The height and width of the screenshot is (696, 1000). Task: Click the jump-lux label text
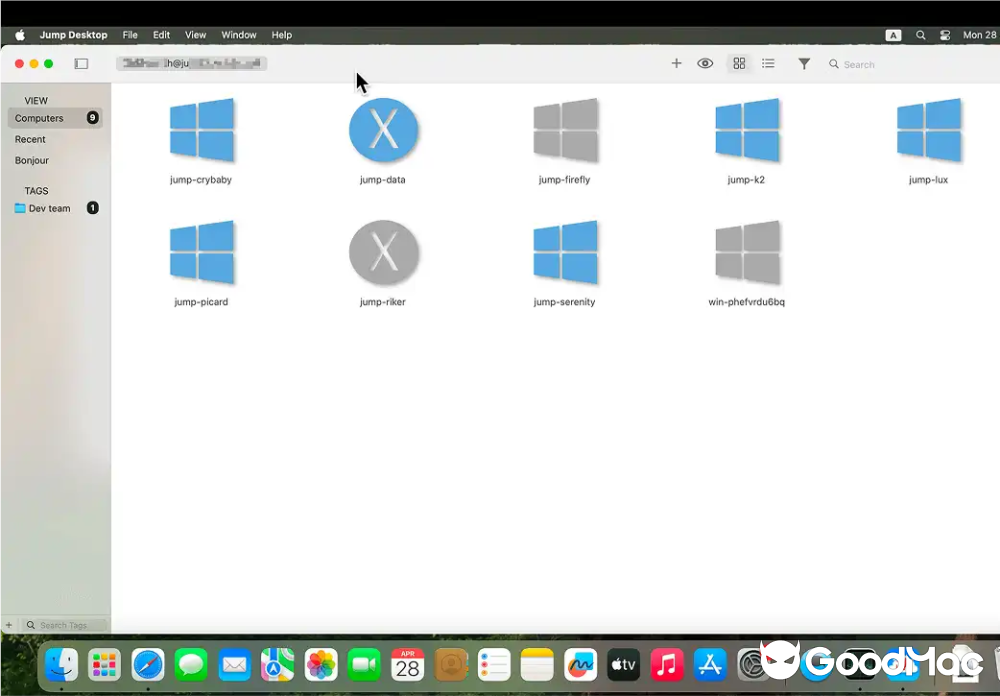click(x=929, y=180)
